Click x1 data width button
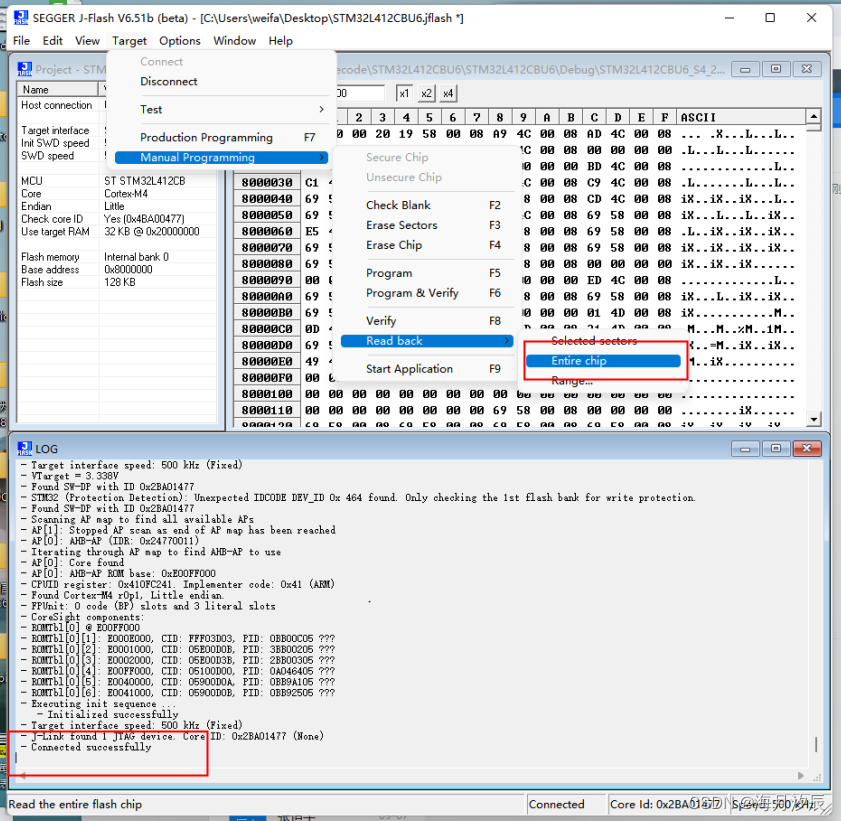Screen dimensions: 841x821 point(404,93)
